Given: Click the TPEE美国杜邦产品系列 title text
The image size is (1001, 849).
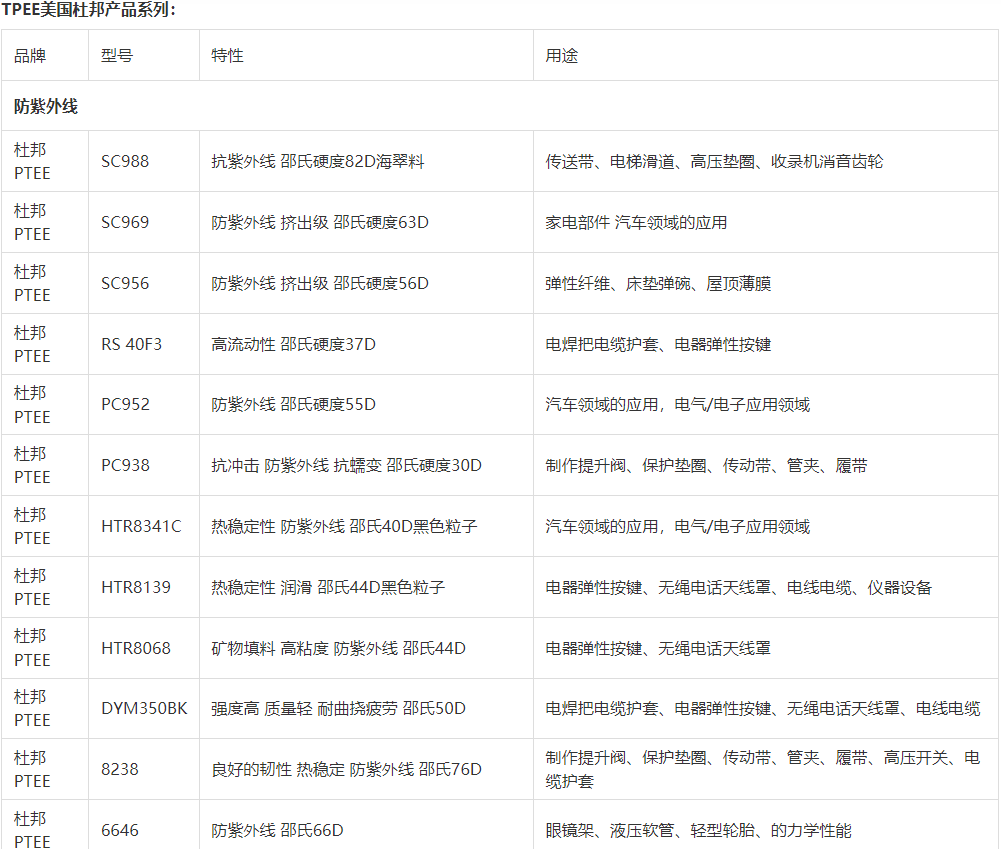Looking at the screenshot, I should coord(89,10).
